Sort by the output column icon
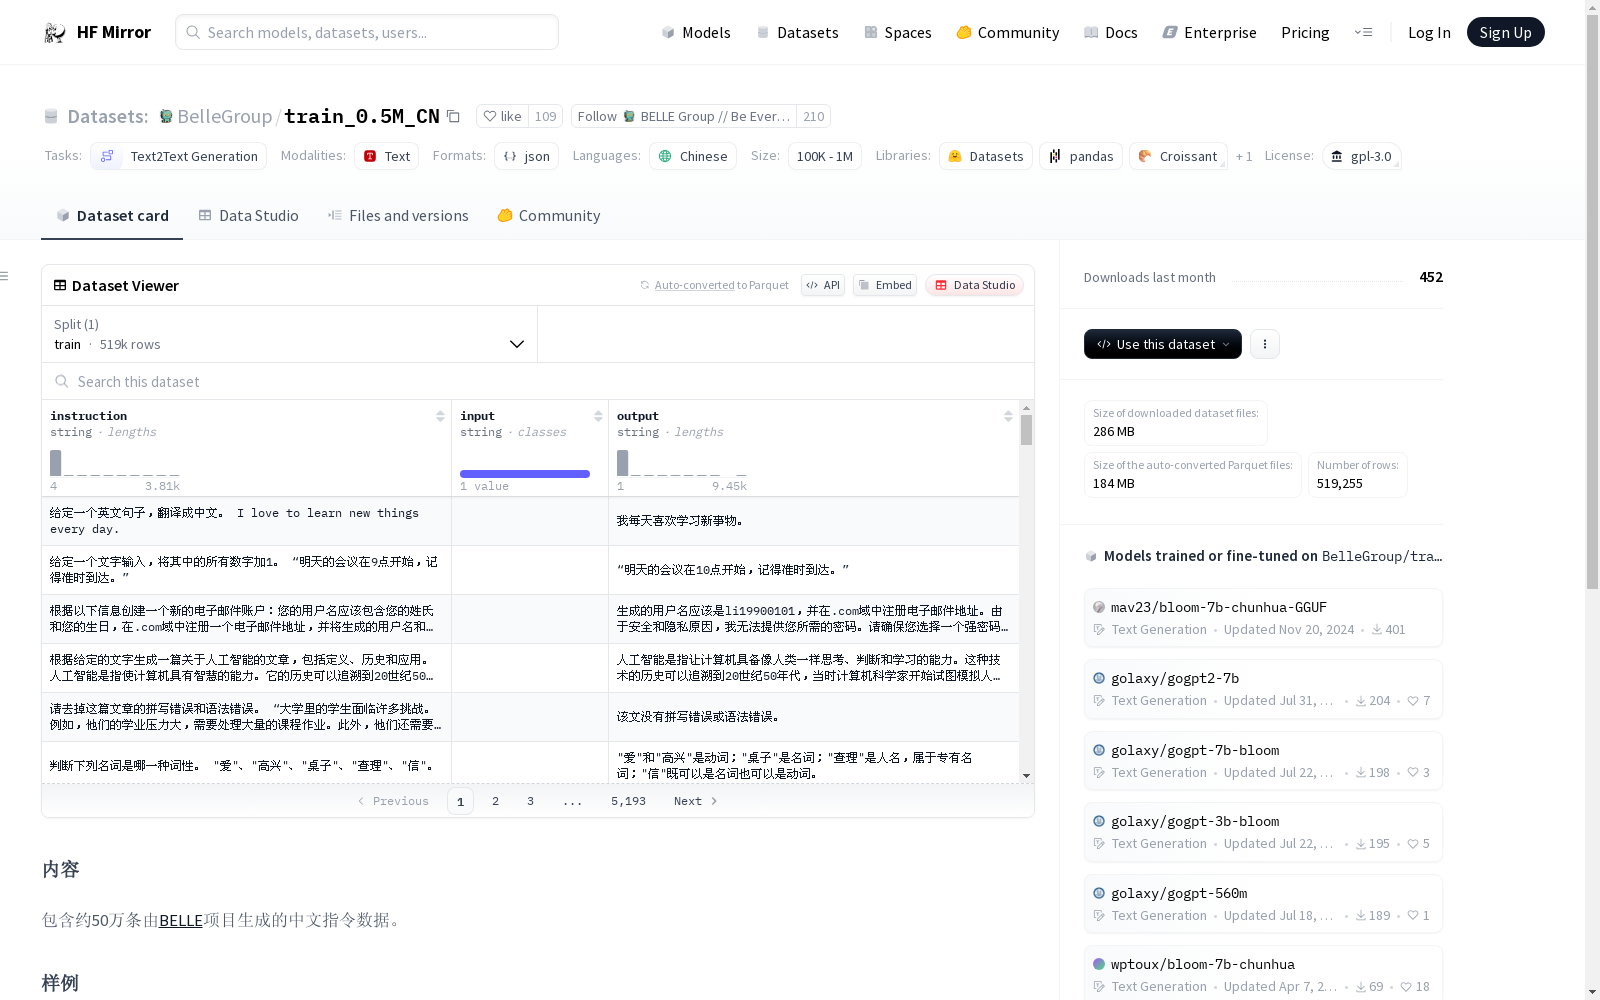1600x1000 pixels. tap(1008, 416)
